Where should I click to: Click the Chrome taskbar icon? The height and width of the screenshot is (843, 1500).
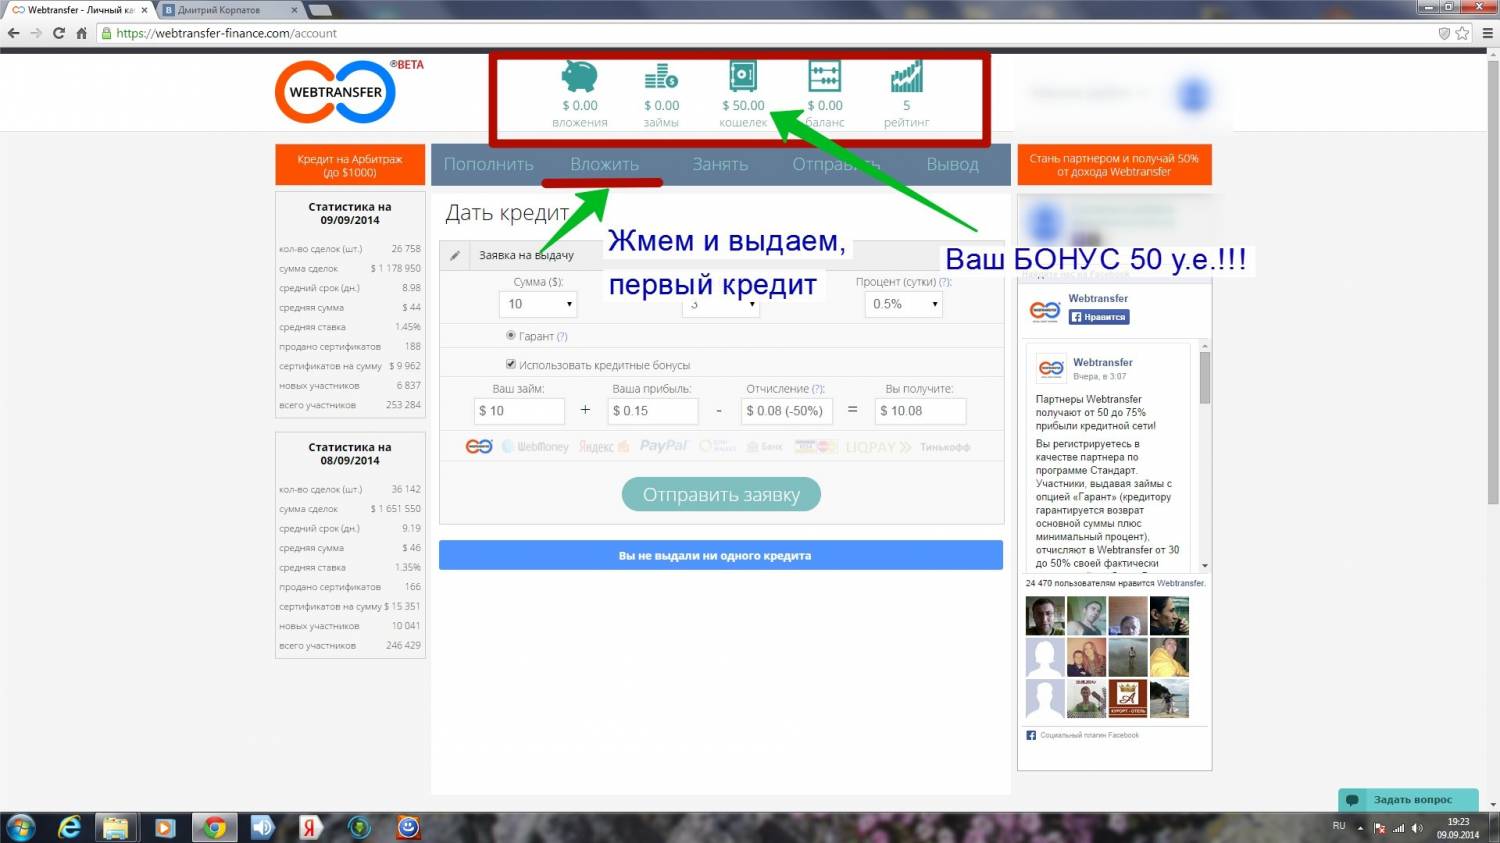[x=214, y=828]
